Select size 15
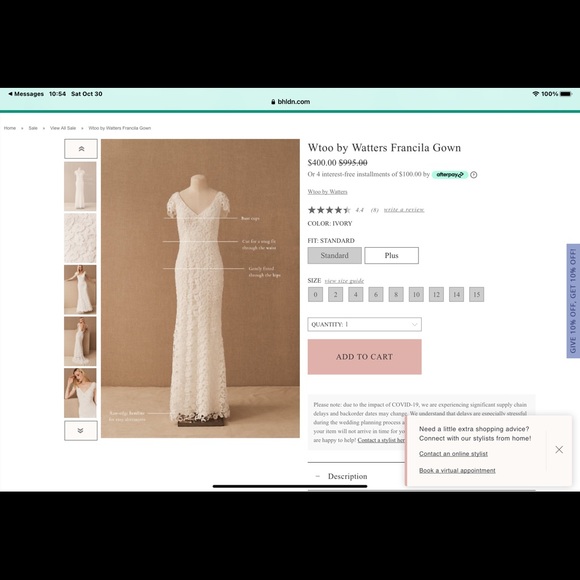 (477, 294)
